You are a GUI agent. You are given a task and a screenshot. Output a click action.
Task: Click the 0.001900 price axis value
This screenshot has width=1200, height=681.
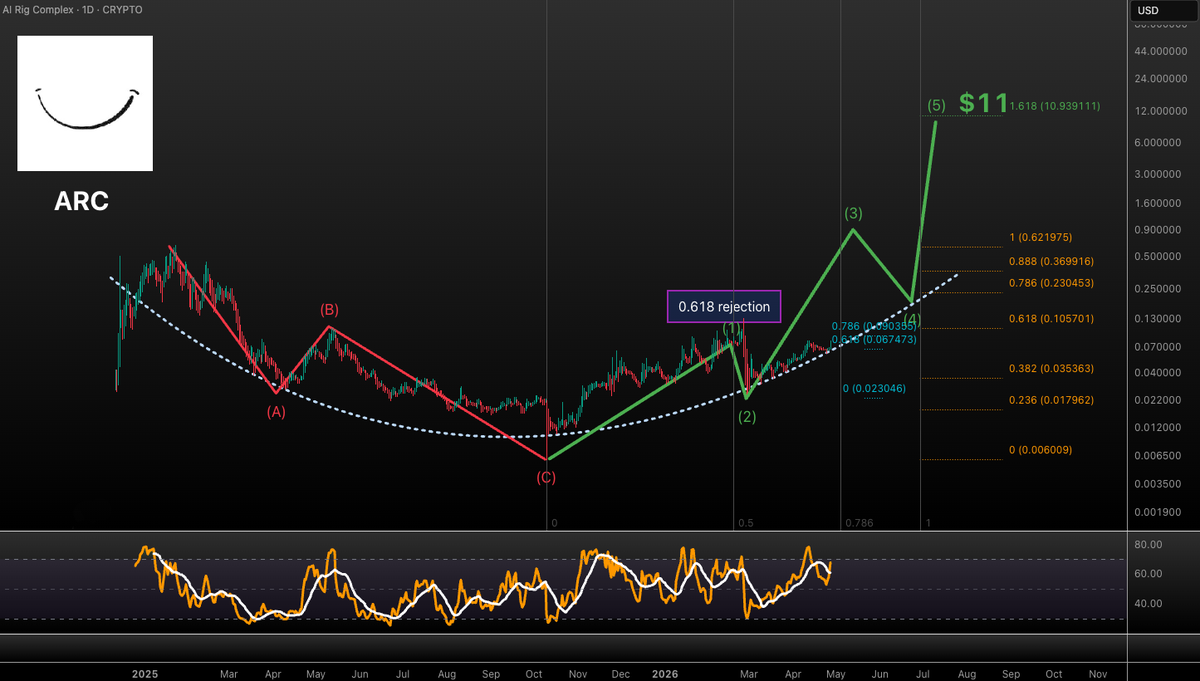click(1159, 511)
